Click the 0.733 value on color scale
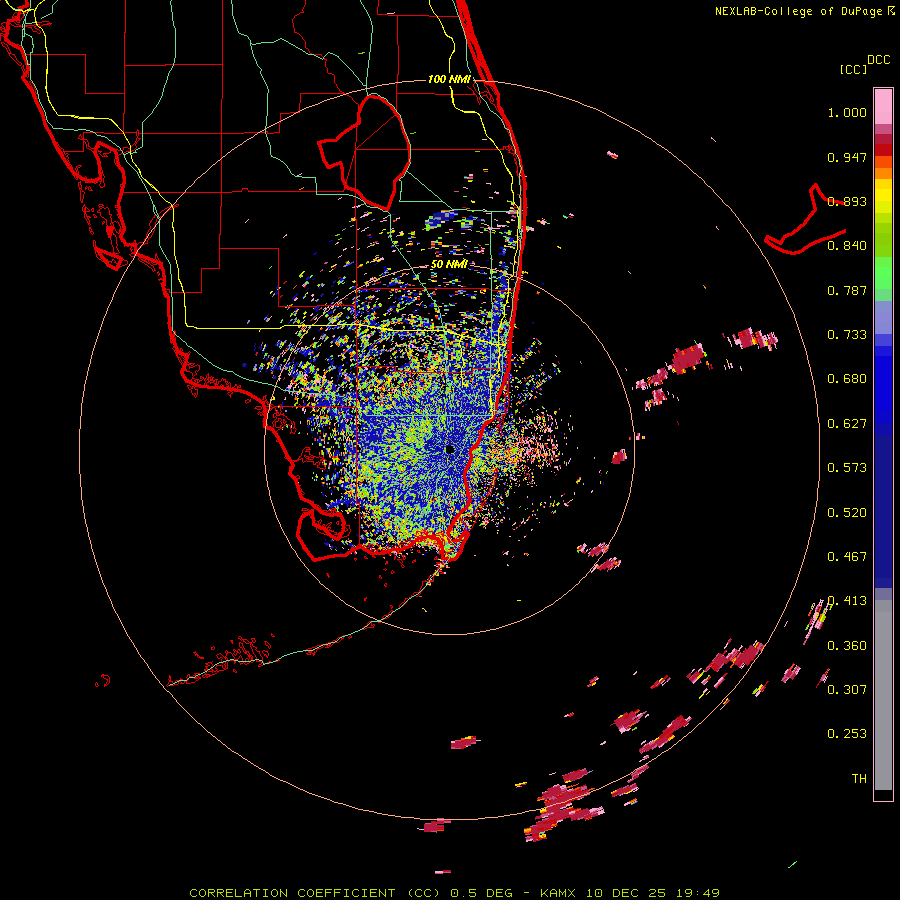900x900 pixels. [x=847, y=335]
